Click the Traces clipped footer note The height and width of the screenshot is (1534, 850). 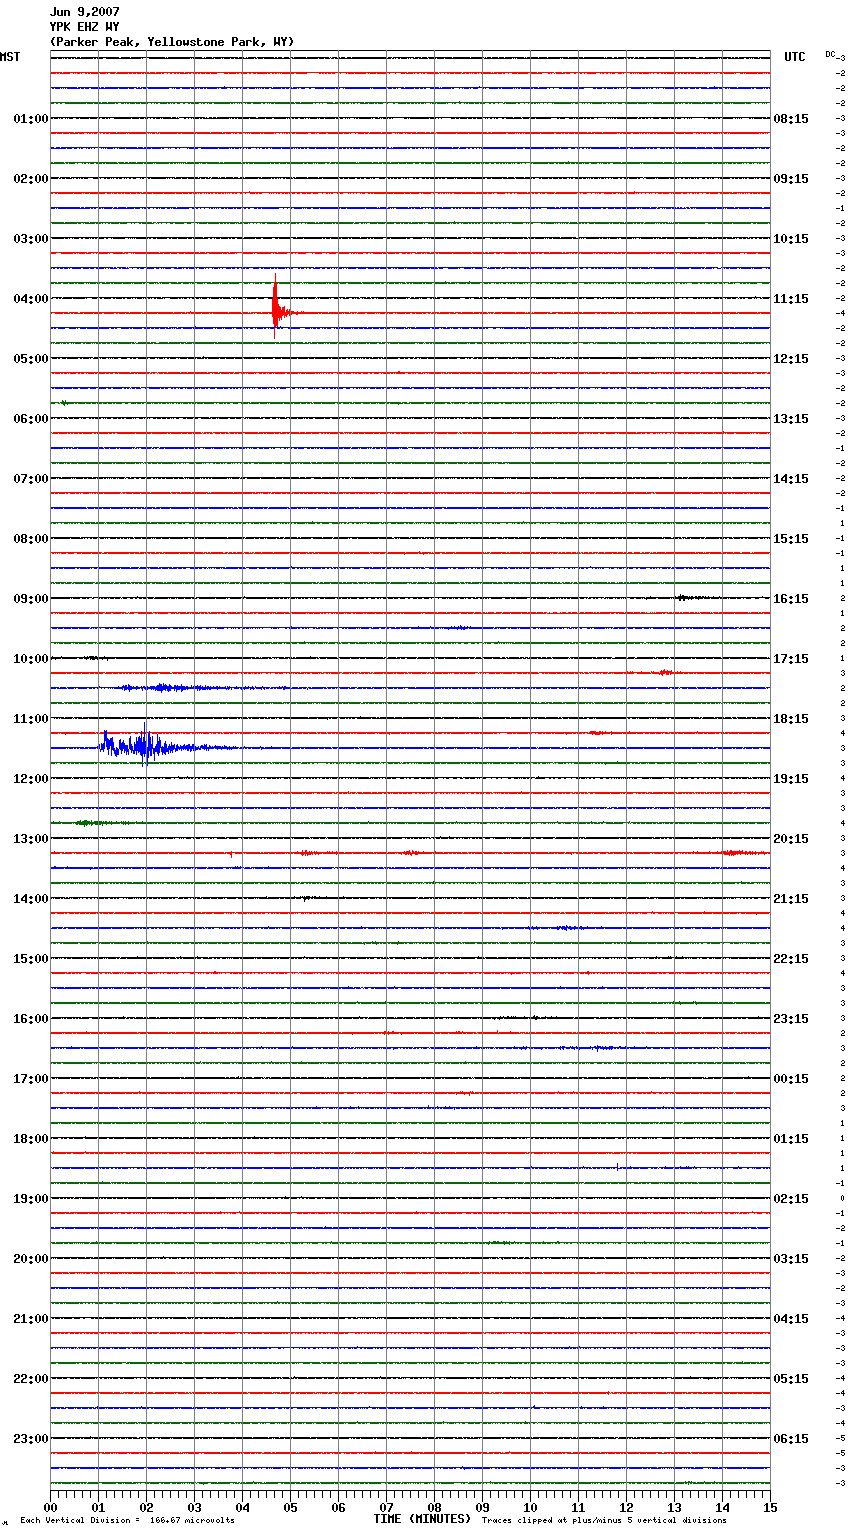coord(604,1520)
